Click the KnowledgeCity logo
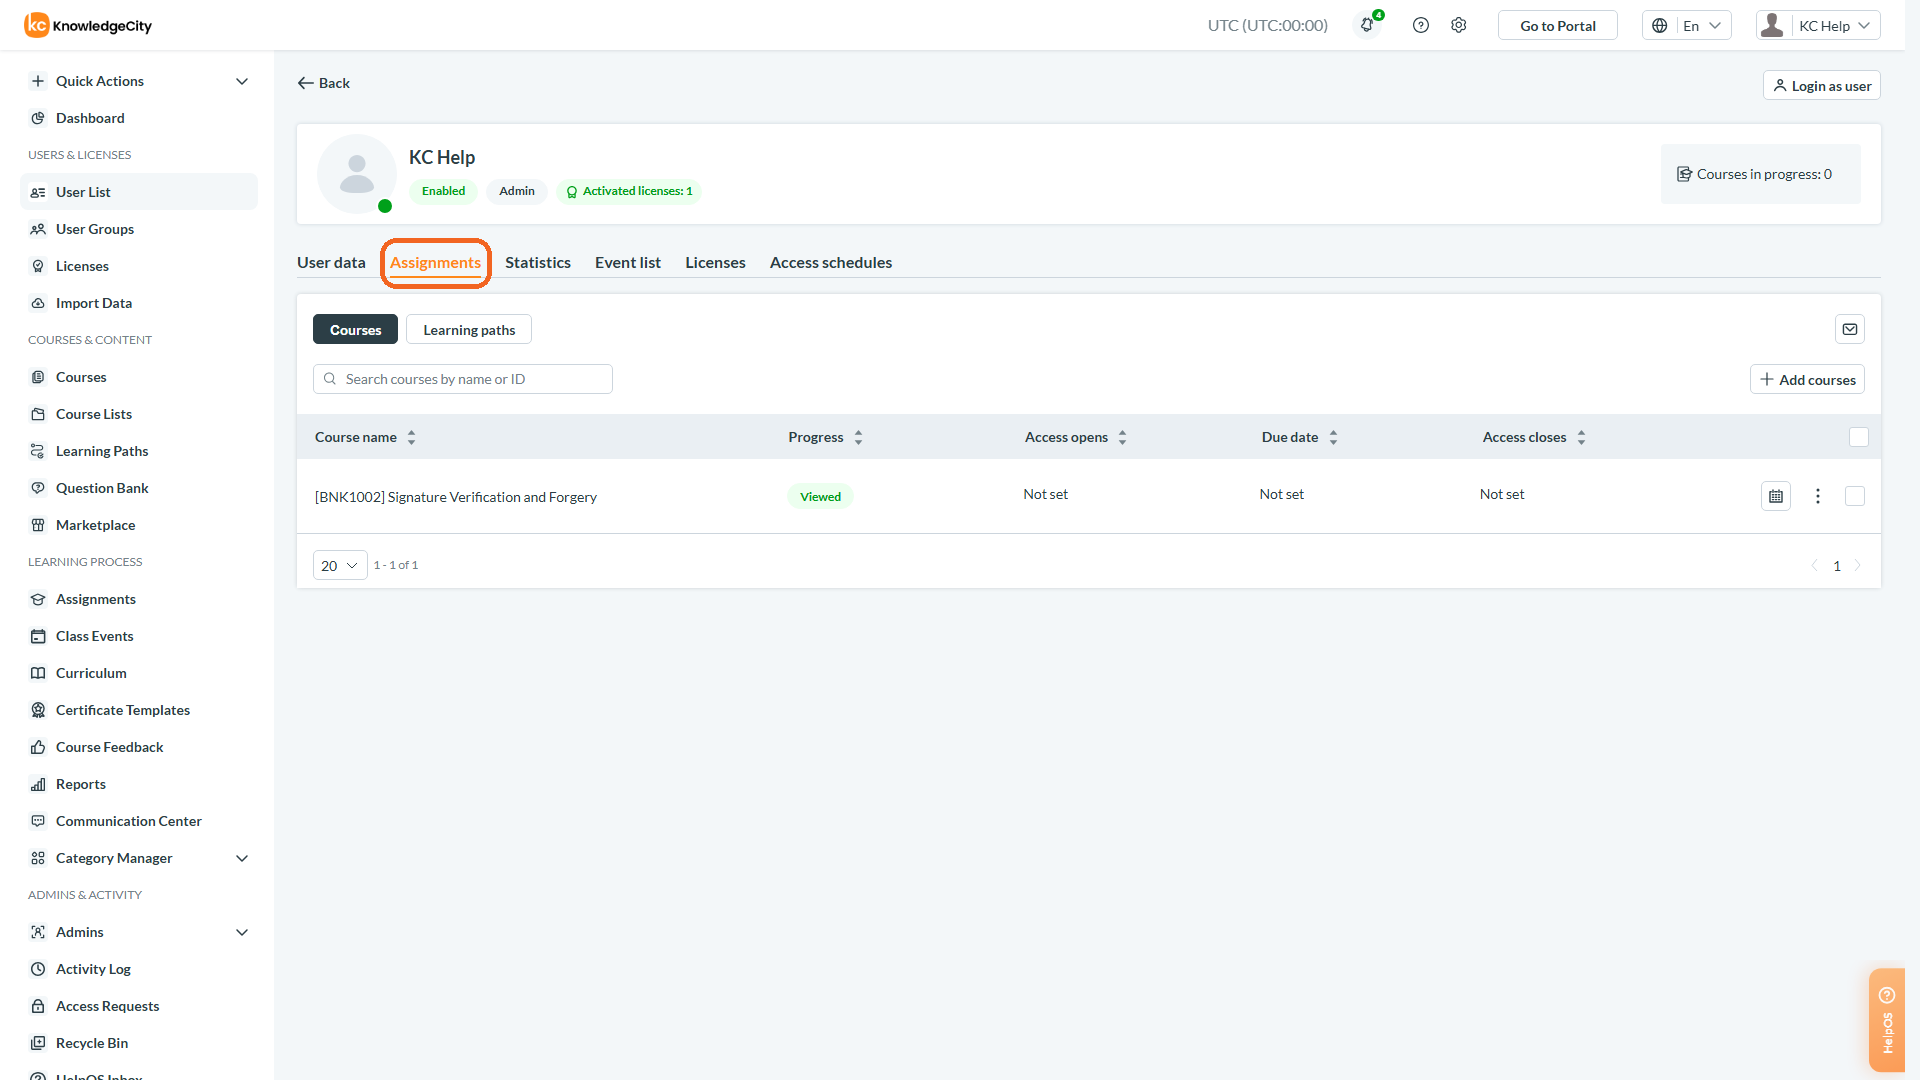Viewport: 1920px width, 1080px height. click(88, 25)
